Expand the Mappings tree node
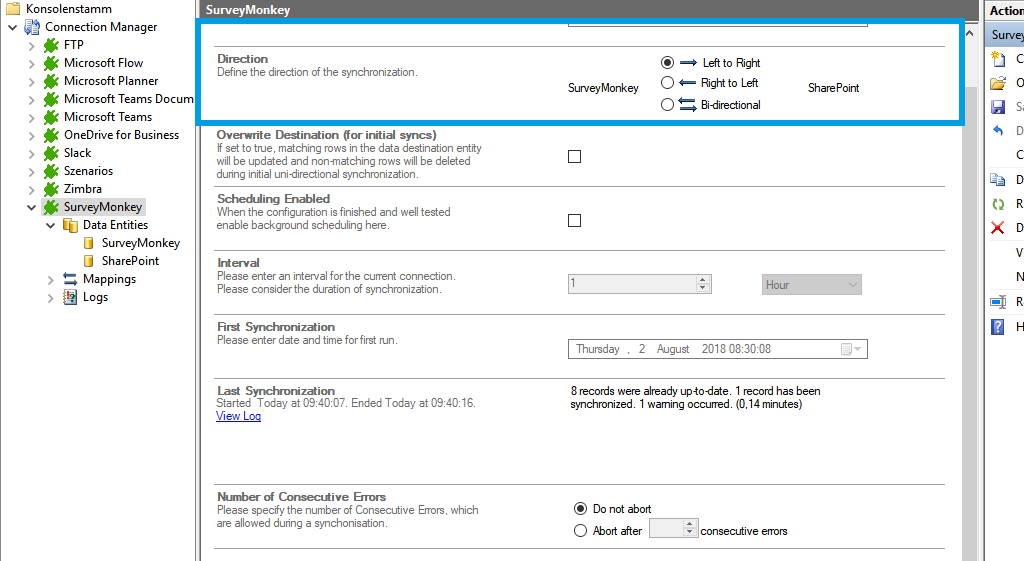The height and width of the screenshot is (561, 1024). (51, 279)
